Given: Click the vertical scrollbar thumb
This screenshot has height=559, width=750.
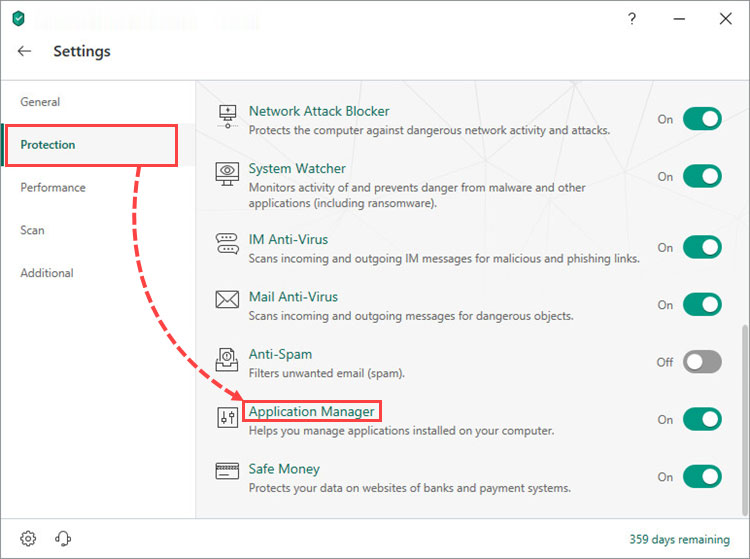Looking at the screenshot, I should 744,421.
